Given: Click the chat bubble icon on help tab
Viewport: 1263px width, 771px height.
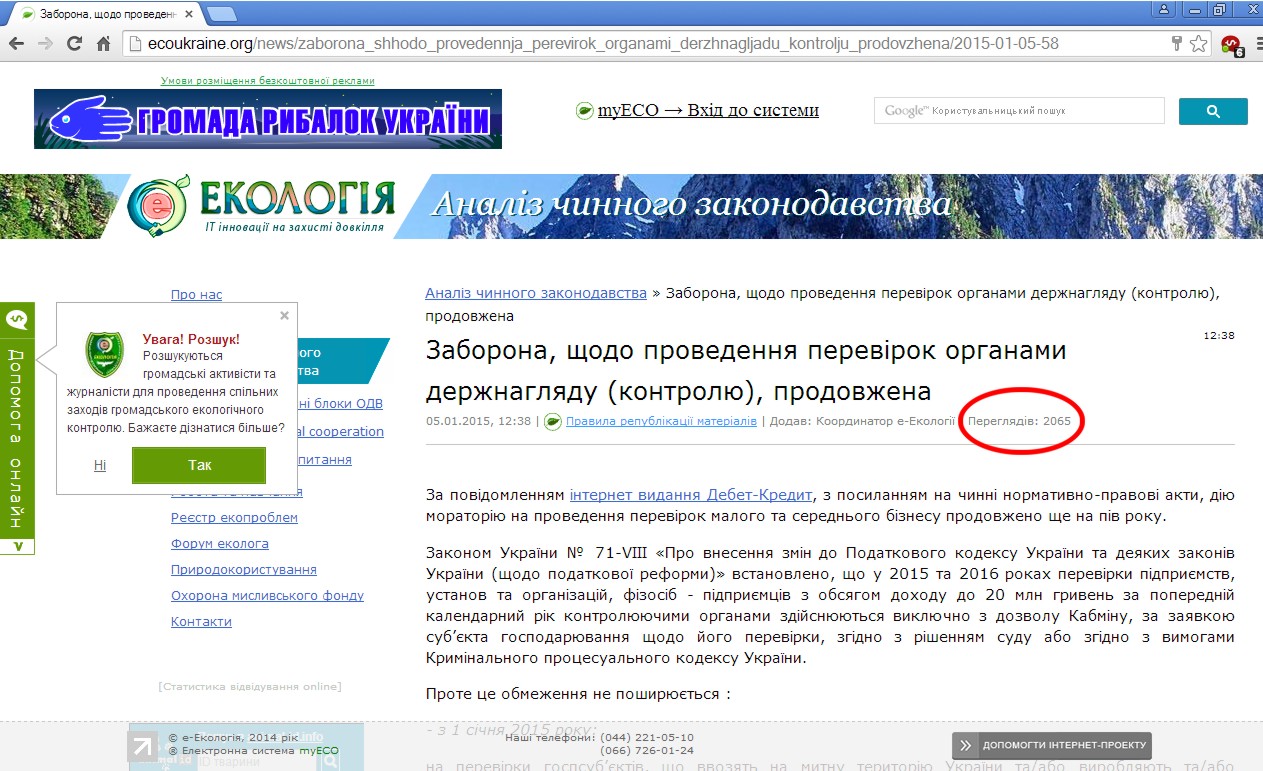Looking at the screenshot, I should coord(16,320).
